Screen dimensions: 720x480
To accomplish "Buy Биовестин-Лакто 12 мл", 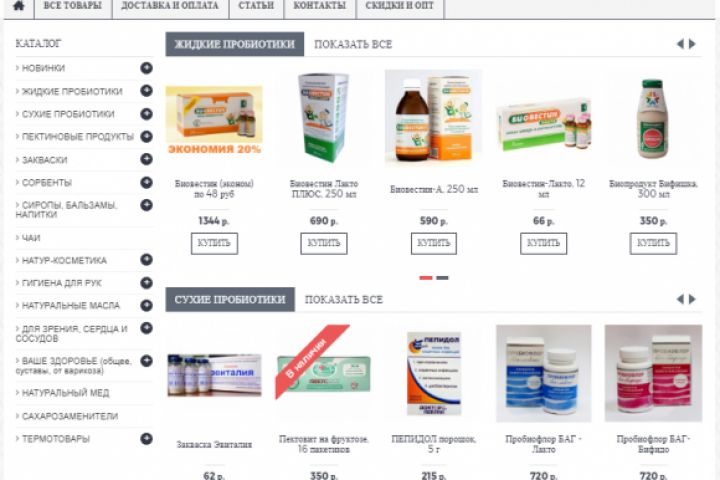I will 543,243.
